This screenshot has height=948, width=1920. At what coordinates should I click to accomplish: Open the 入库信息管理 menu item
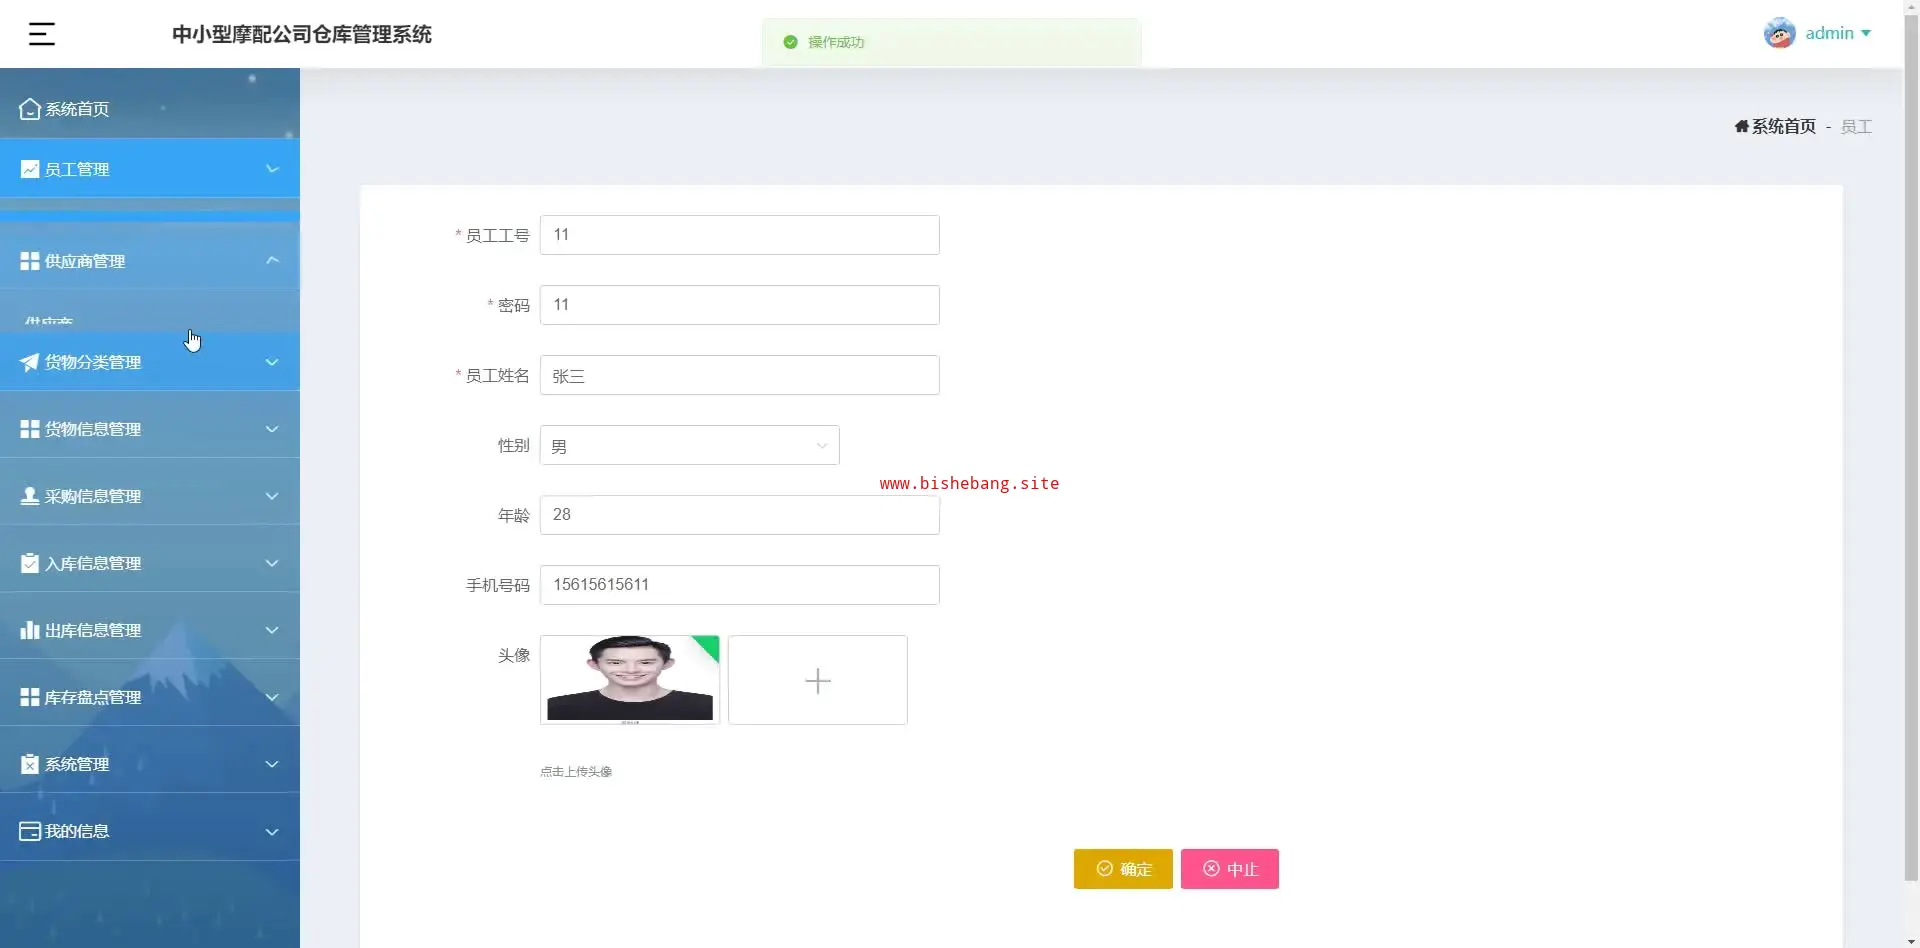click(150, 563)
